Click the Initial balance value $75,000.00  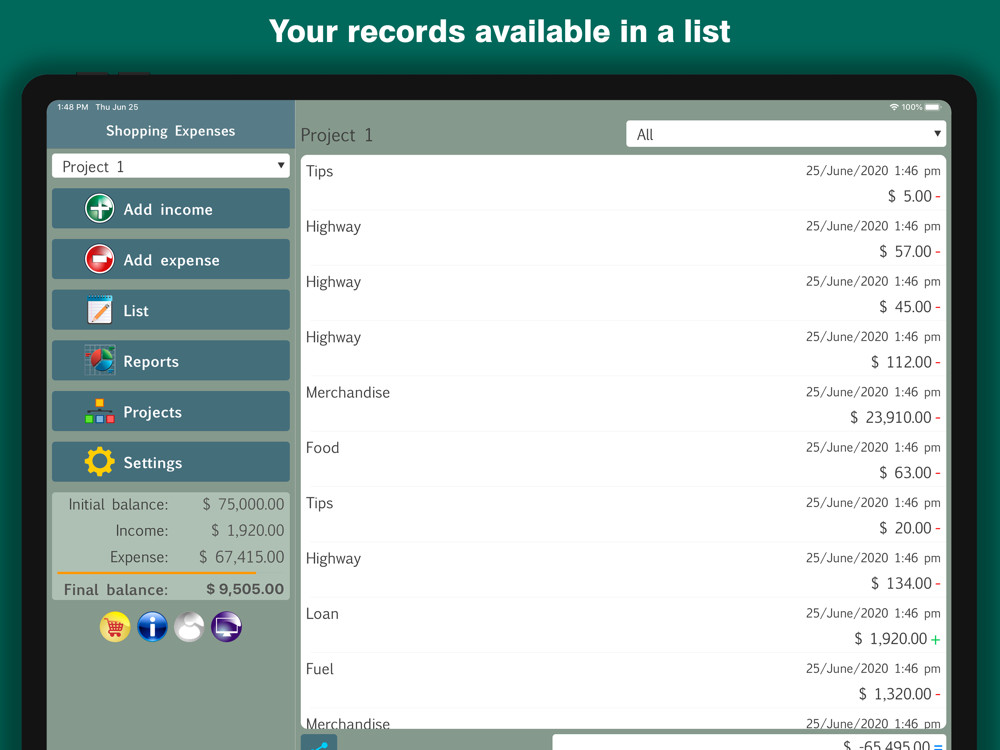click(243, 504)
